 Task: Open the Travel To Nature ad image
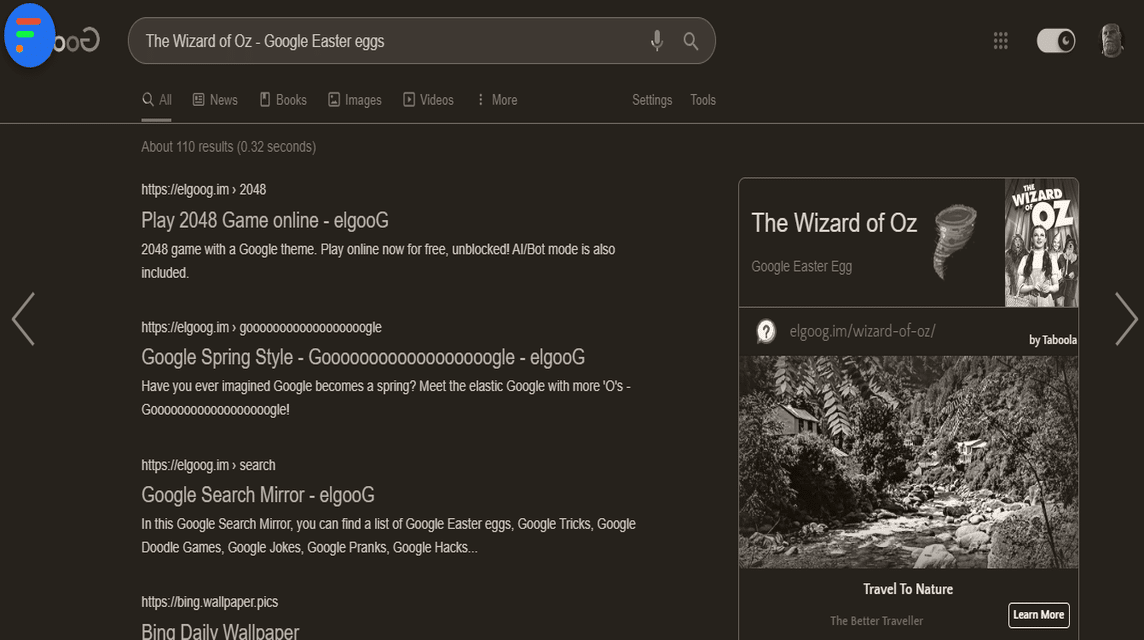click(908, 462)
